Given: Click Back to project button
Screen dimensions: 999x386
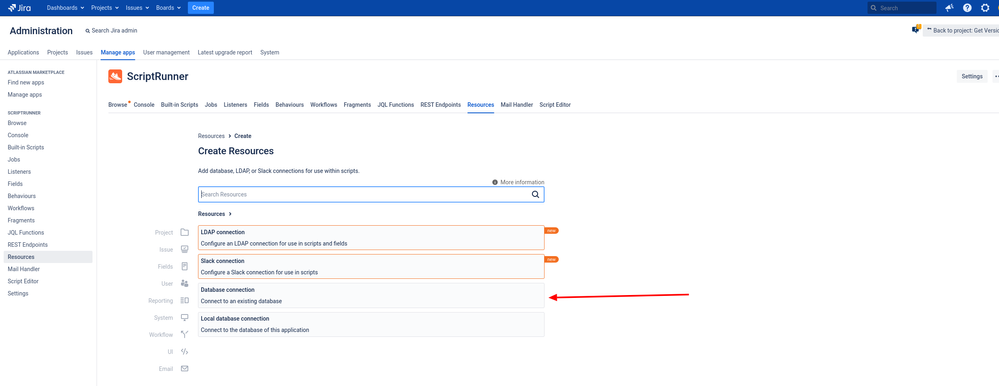Looking at the screenshot, I should tap(961, 30).
